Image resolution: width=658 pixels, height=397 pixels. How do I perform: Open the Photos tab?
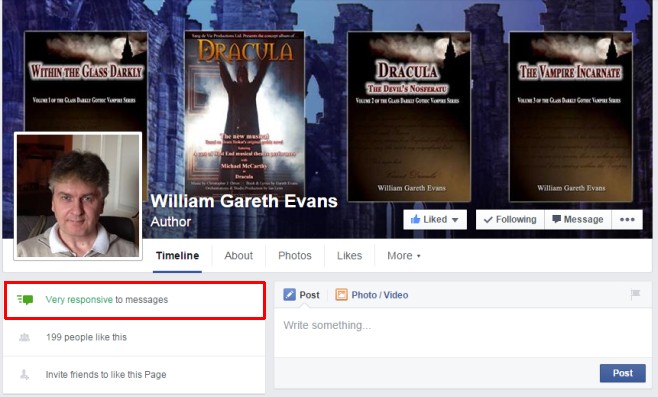point(295,256)
